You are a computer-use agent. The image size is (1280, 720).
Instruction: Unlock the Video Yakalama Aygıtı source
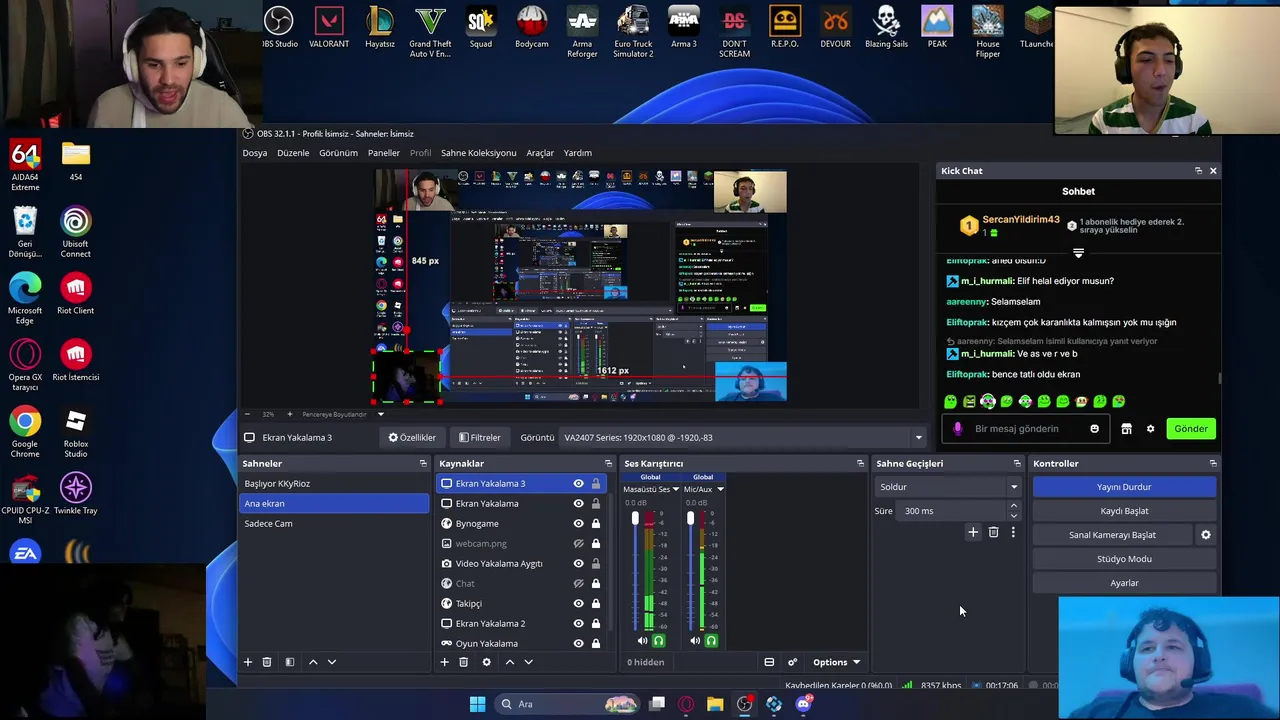coord(596,564)
